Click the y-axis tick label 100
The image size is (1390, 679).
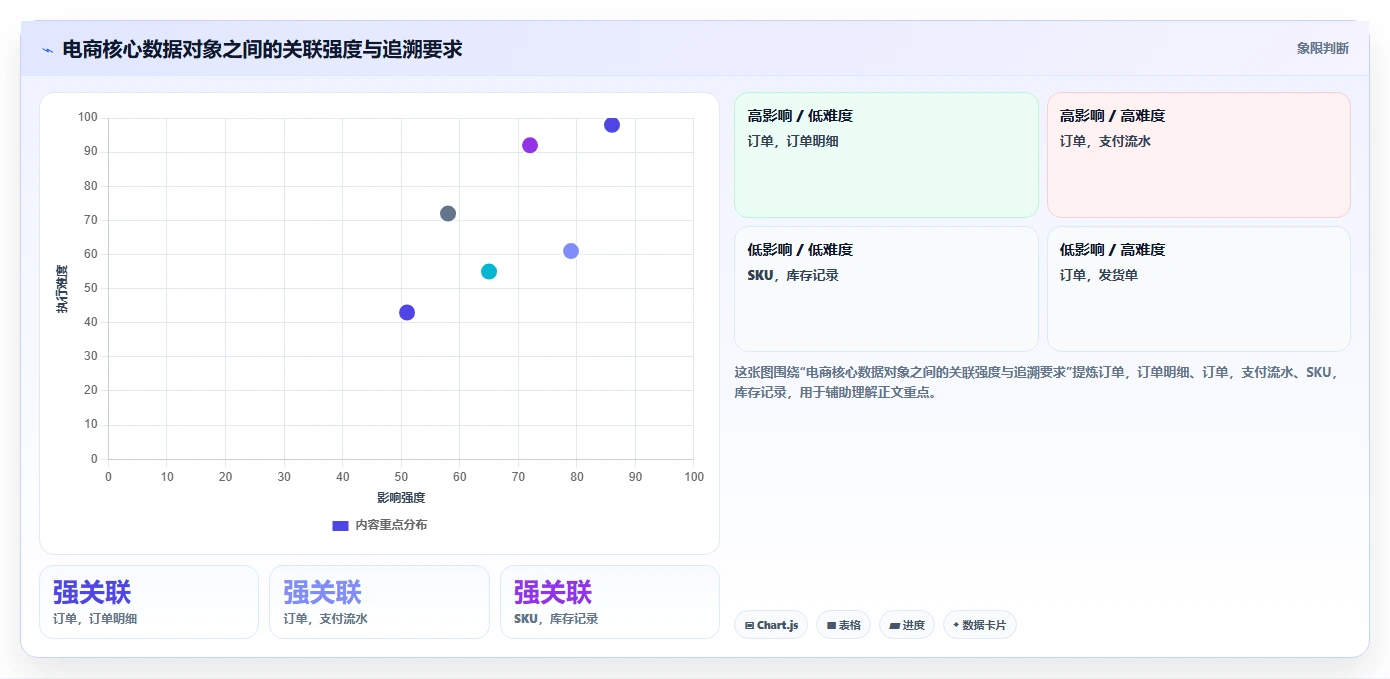pos(88,118)
